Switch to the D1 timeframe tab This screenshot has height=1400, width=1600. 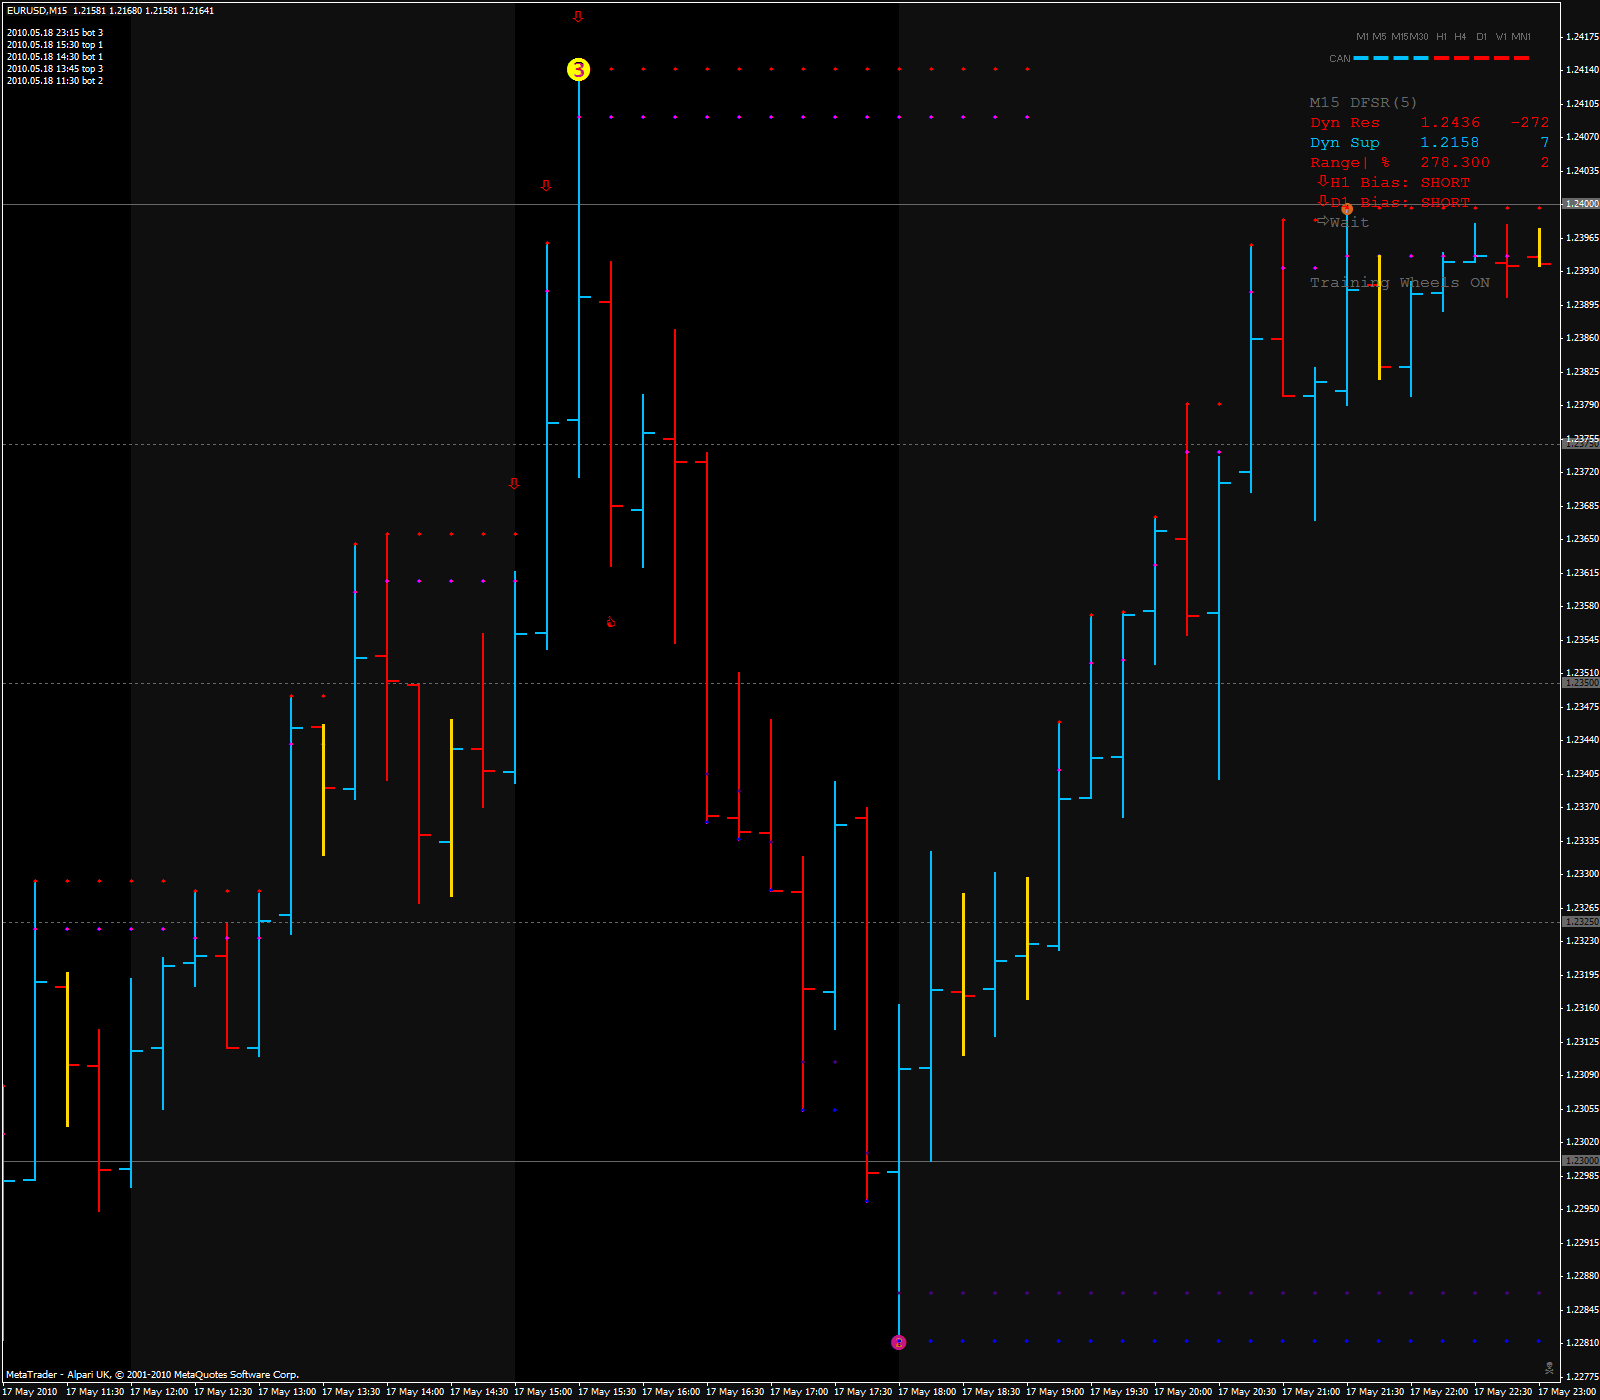click(1481, 36)
